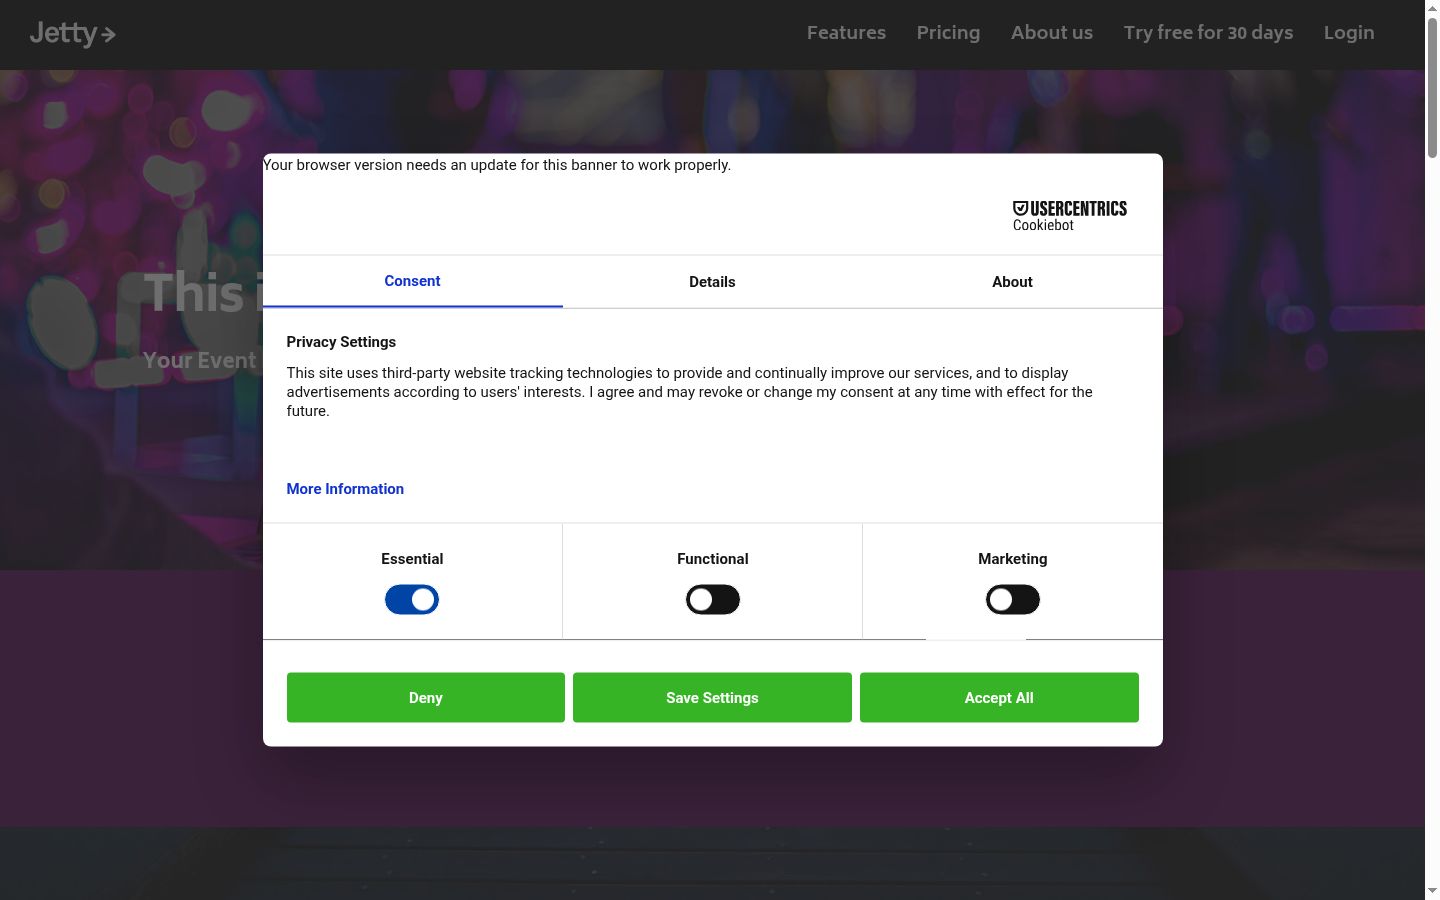This screenshot has width=1440, height=900.
Task: Open the About tab
Action: (x=1012, y=282)
